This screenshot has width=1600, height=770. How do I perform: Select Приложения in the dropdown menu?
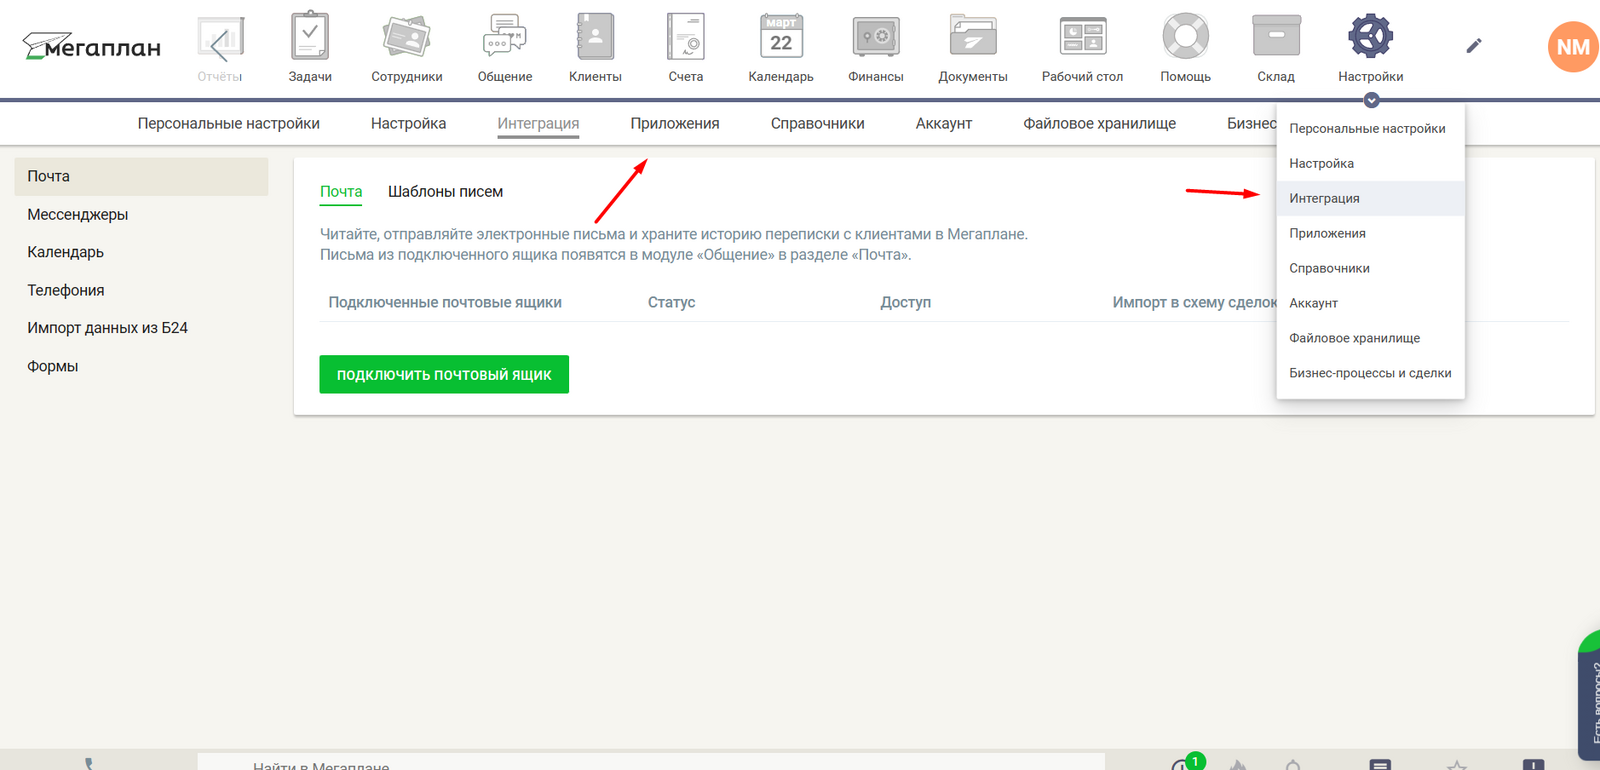1327,233
